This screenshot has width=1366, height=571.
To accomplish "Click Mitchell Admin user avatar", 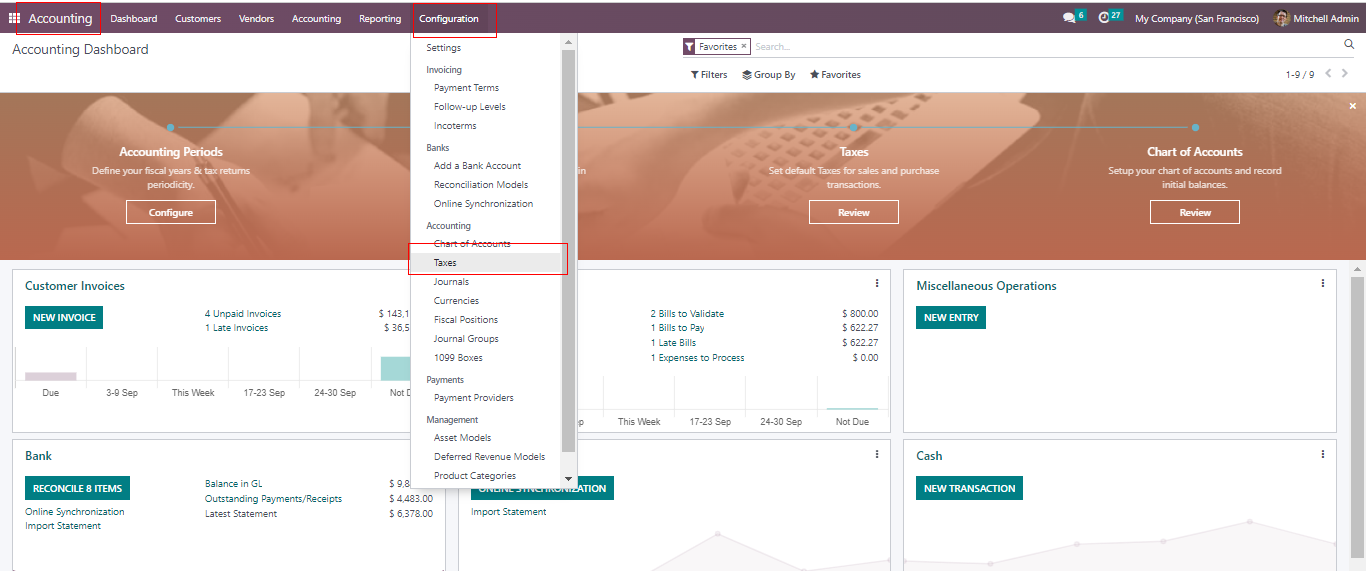I will (1281, 18).
